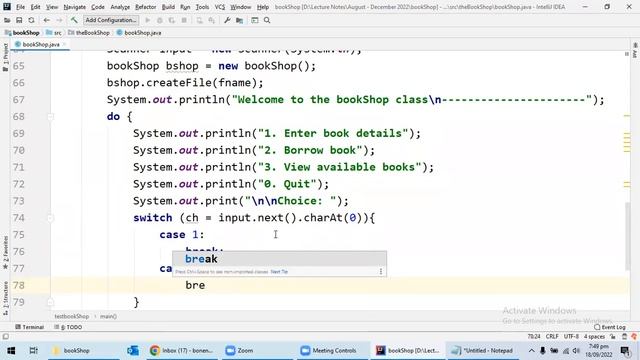Click the Save All toolbar icon
640x360 pixels.
(x=19, y=20)
